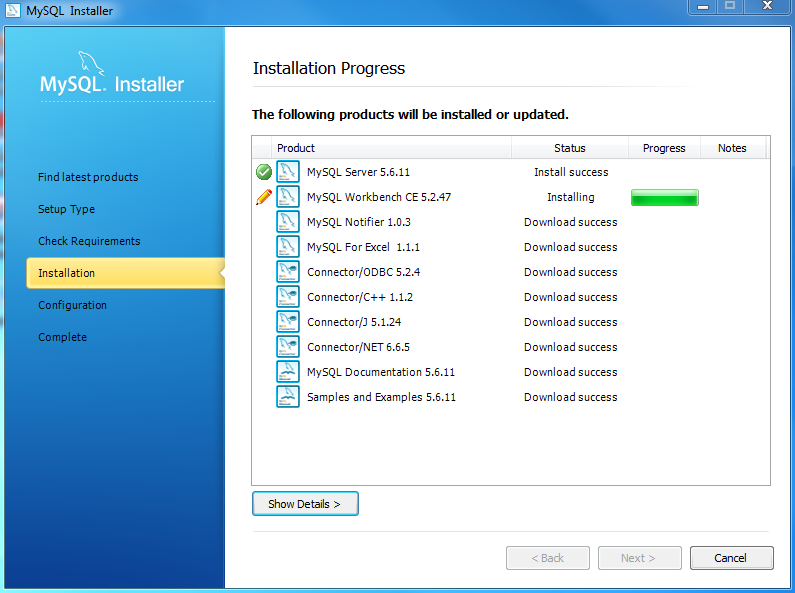Click the MySQL Notifier 1.0.3 icon

(x=288, y=222)
